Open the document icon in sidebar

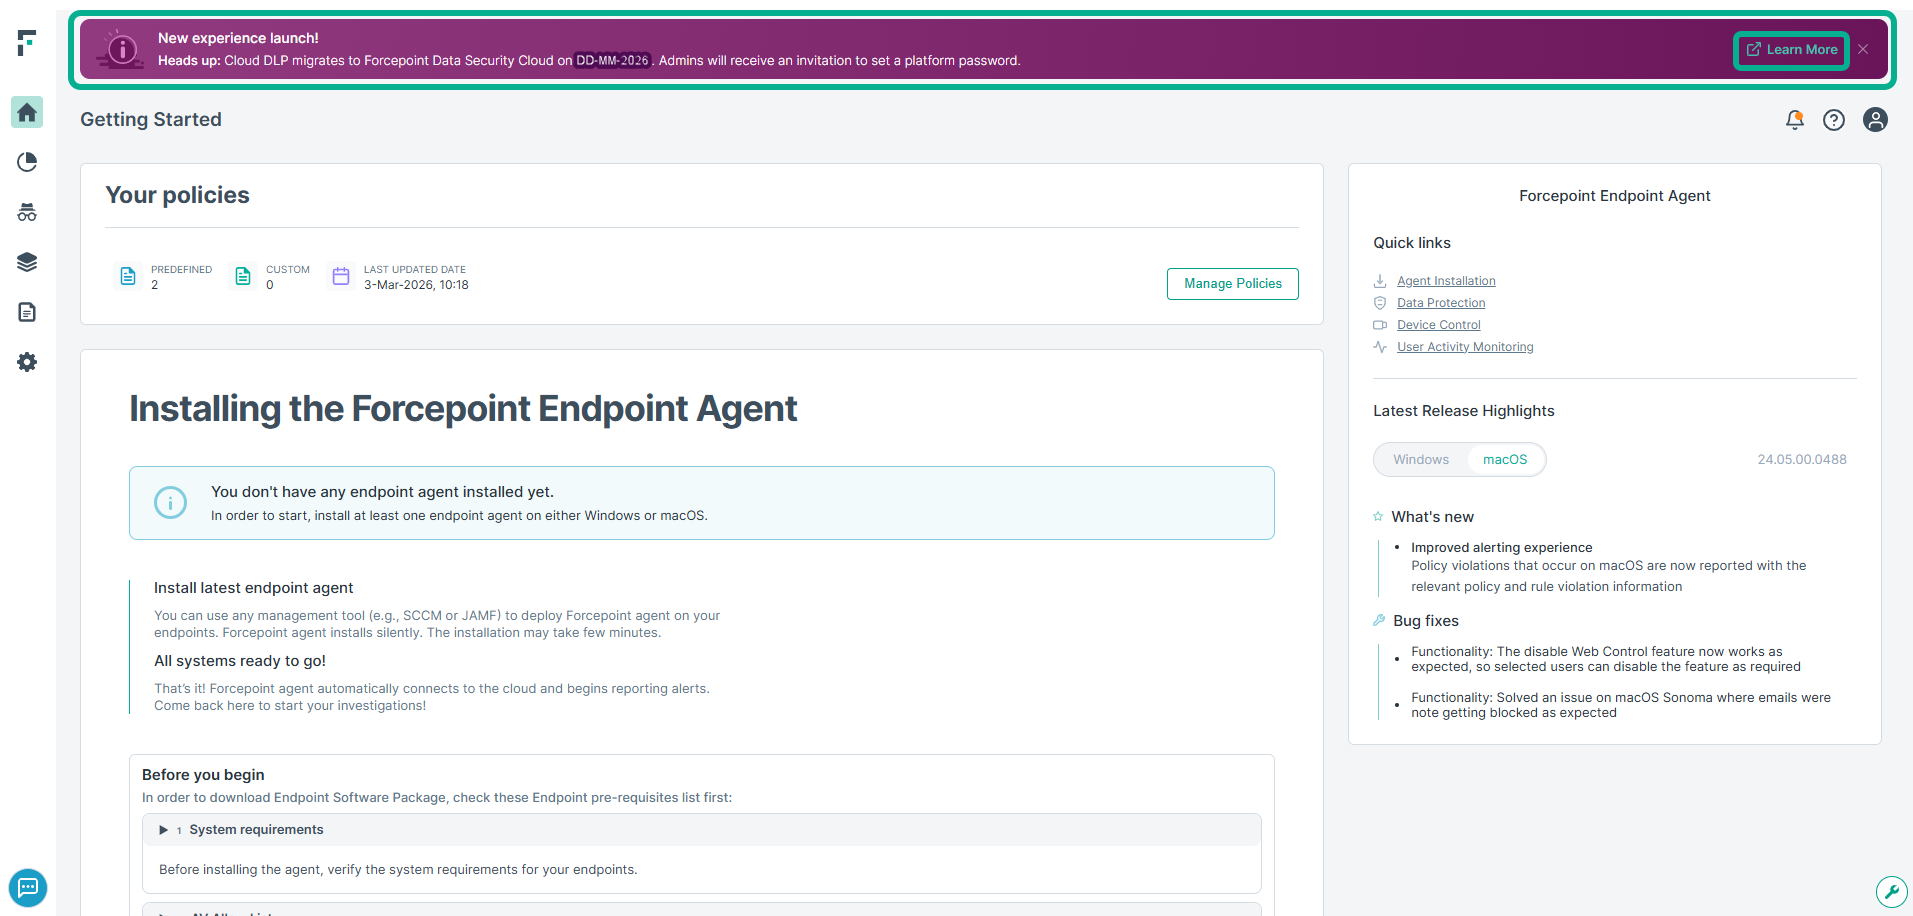27,312
